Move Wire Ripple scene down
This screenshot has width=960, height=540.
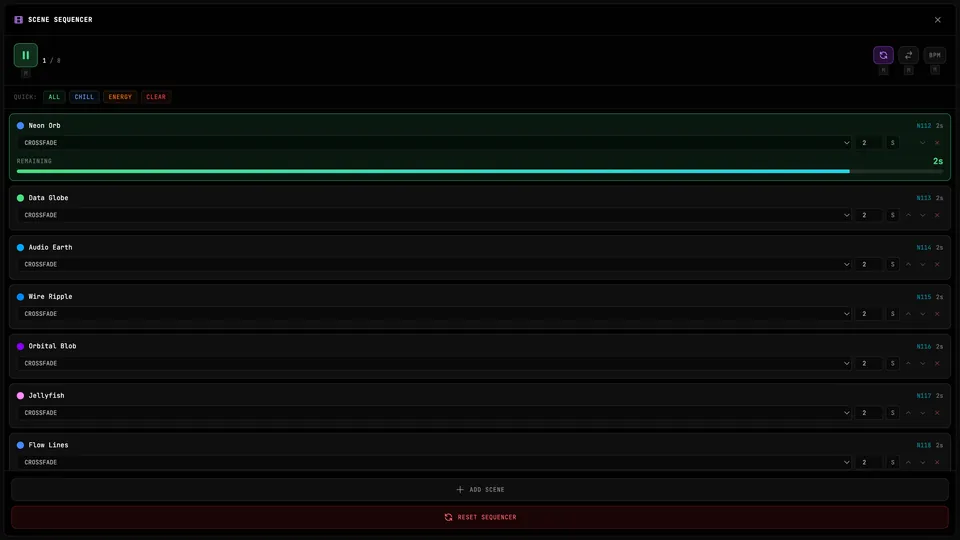click(x=923, y=313)
